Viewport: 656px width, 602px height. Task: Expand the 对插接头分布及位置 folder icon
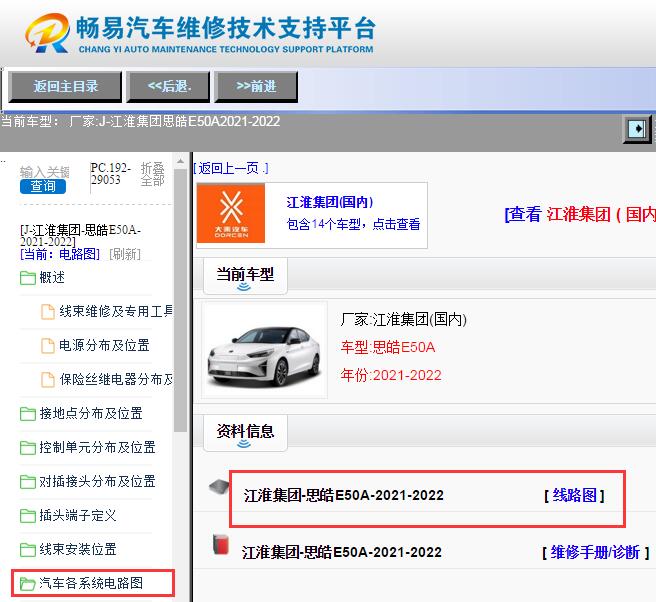[28, 482]
